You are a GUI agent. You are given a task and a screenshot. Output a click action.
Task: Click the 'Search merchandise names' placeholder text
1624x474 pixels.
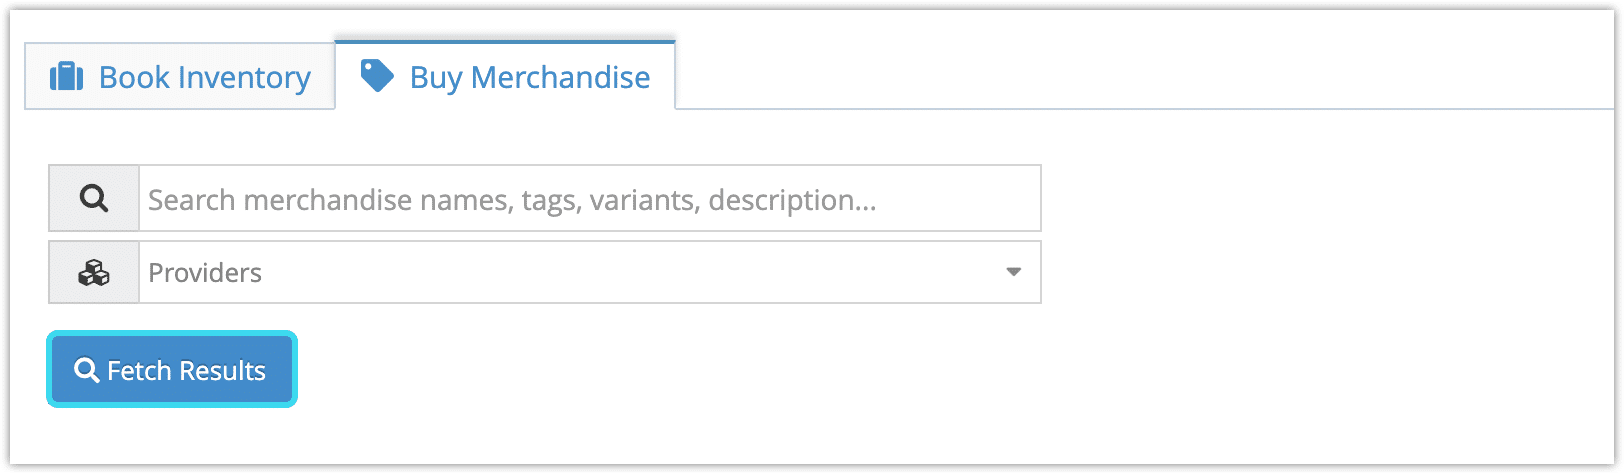(330, 200)
